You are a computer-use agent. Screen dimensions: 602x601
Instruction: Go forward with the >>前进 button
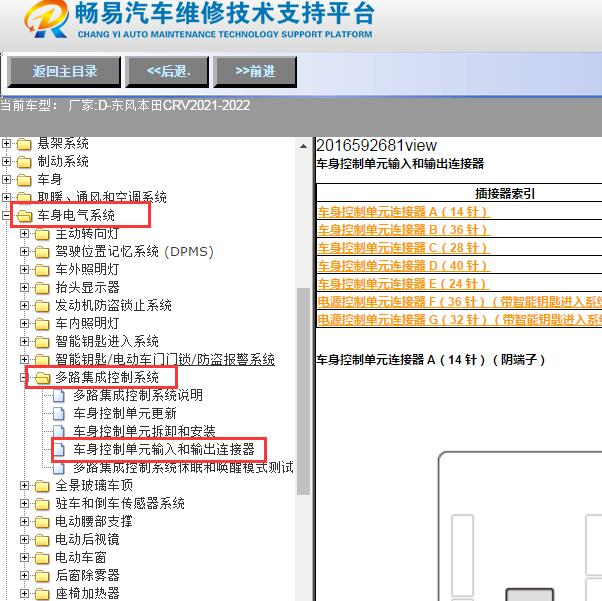coord(255,72)
